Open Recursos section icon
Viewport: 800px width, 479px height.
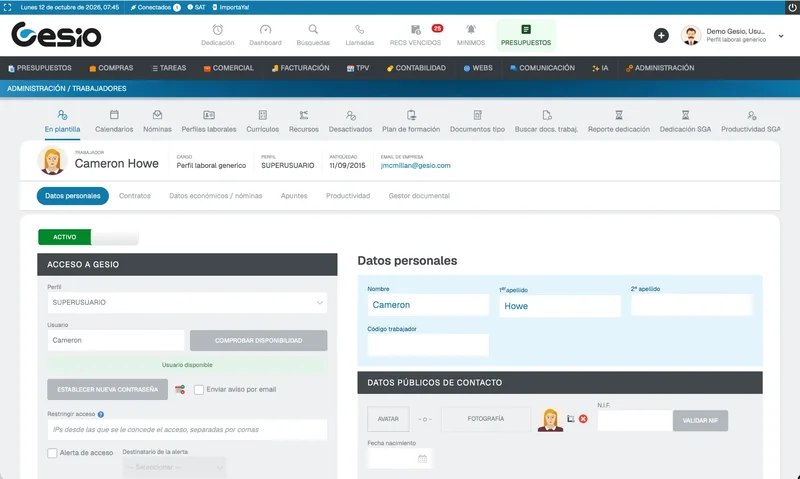pos(304,115)
